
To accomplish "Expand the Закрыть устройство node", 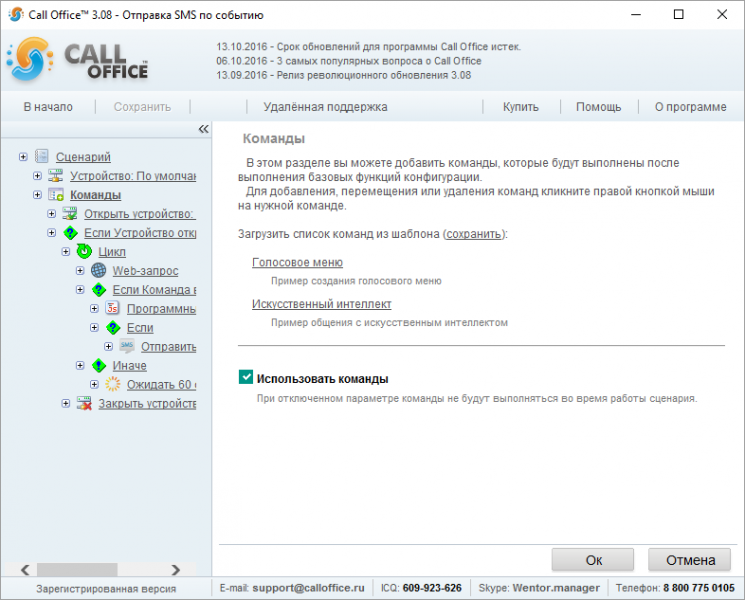I will [66, 403].
